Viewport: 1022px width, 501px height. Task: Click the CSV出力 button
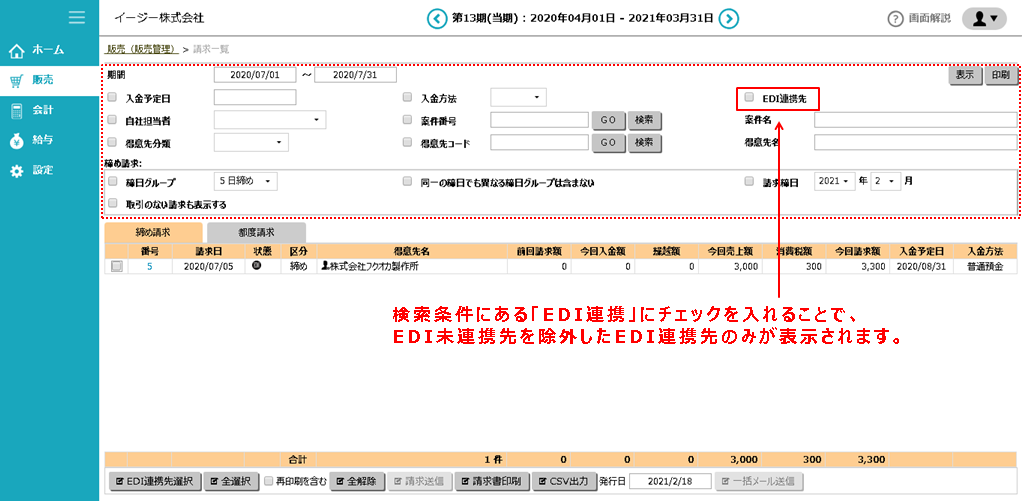tap(565, 481)
